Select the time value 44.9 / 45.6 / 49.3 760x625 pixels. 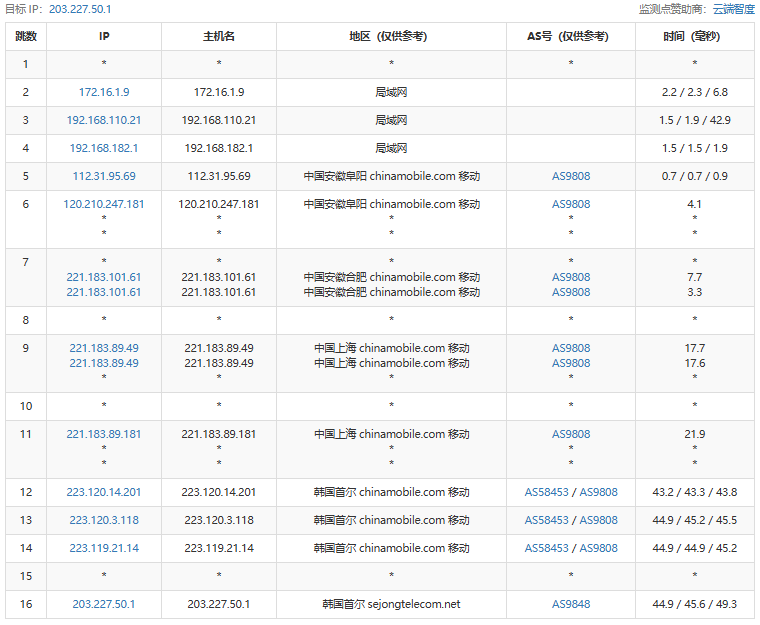point(695,605)
